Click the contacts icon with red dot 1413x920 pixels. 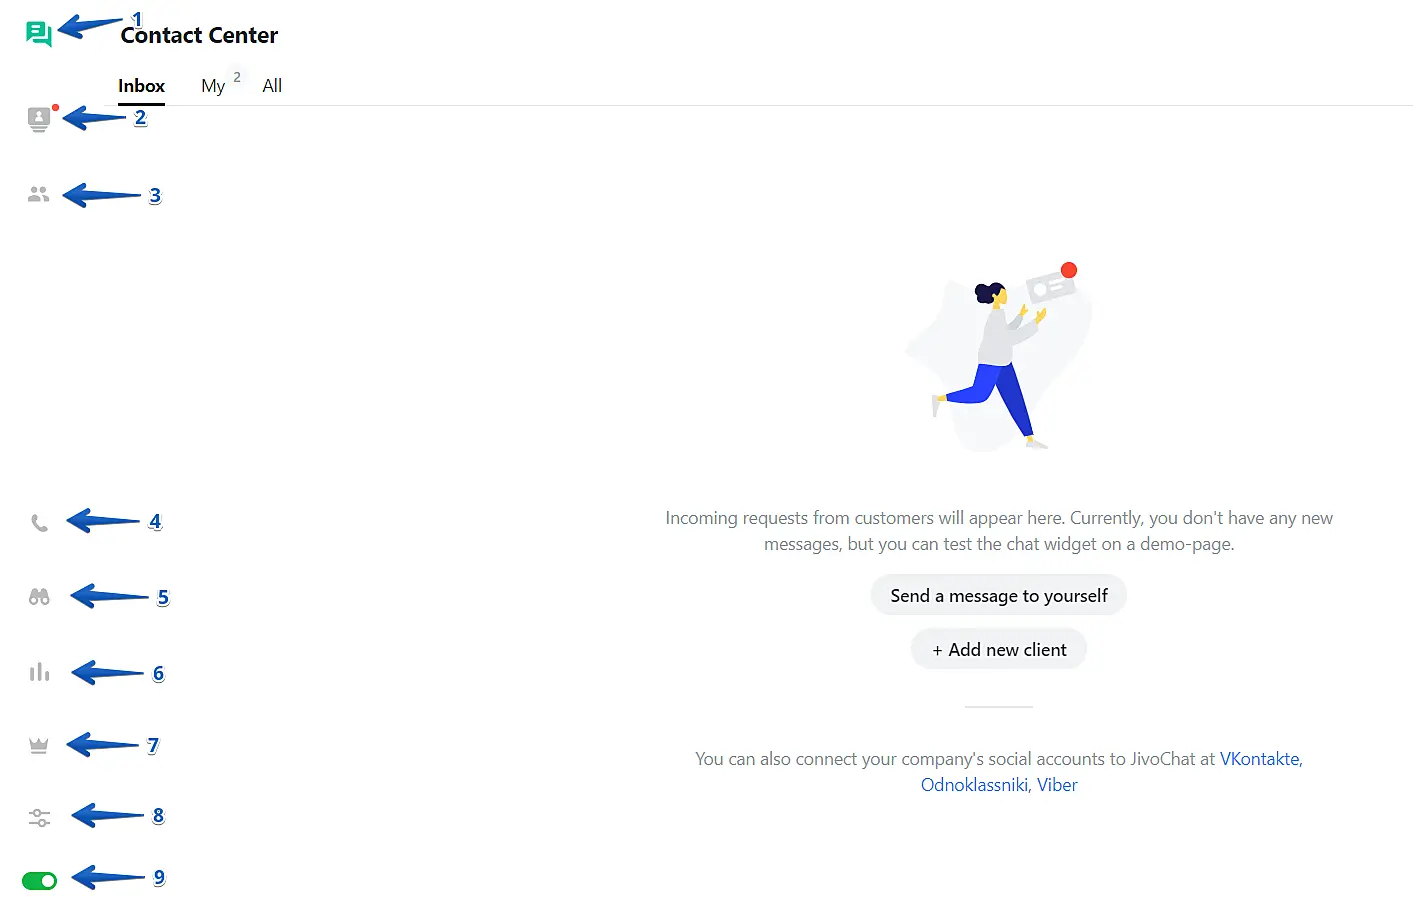pos(39,119)
